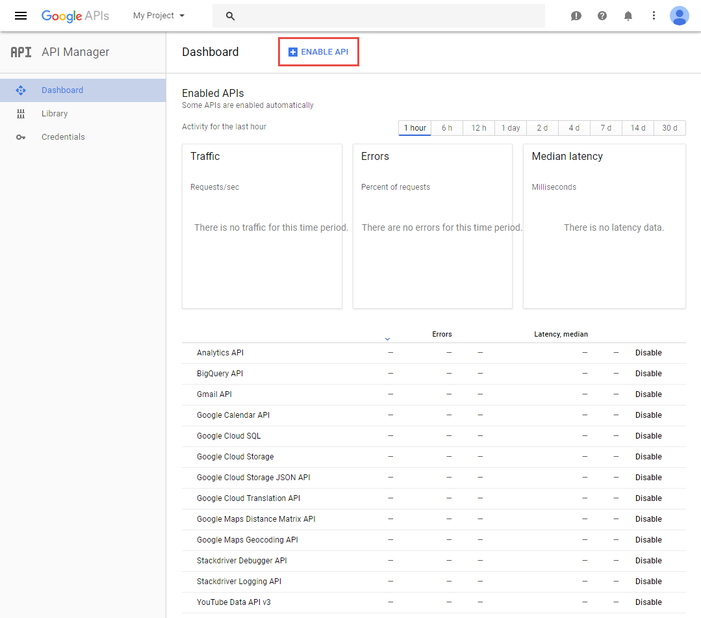Click the search magnifier icon

(230, 16)
